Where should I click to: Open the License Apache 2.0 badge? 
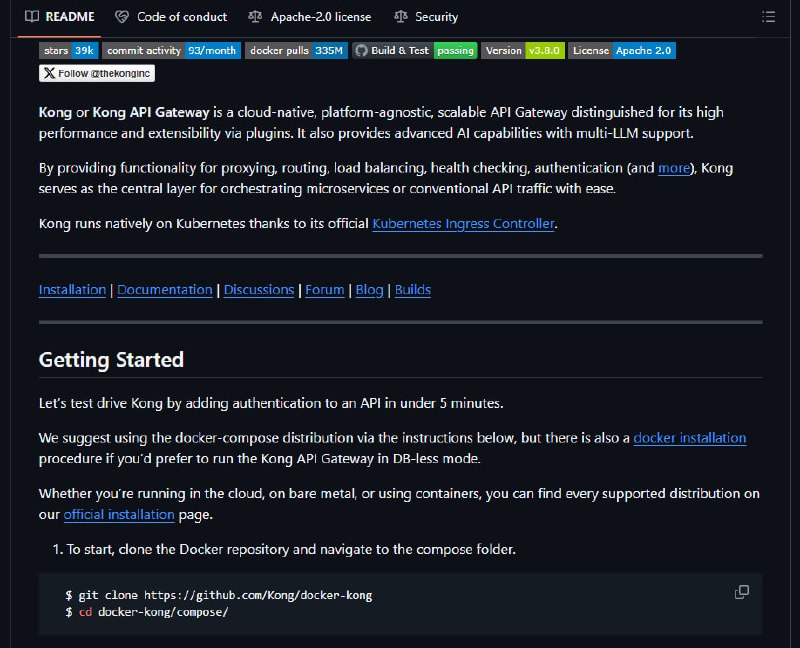622,51
